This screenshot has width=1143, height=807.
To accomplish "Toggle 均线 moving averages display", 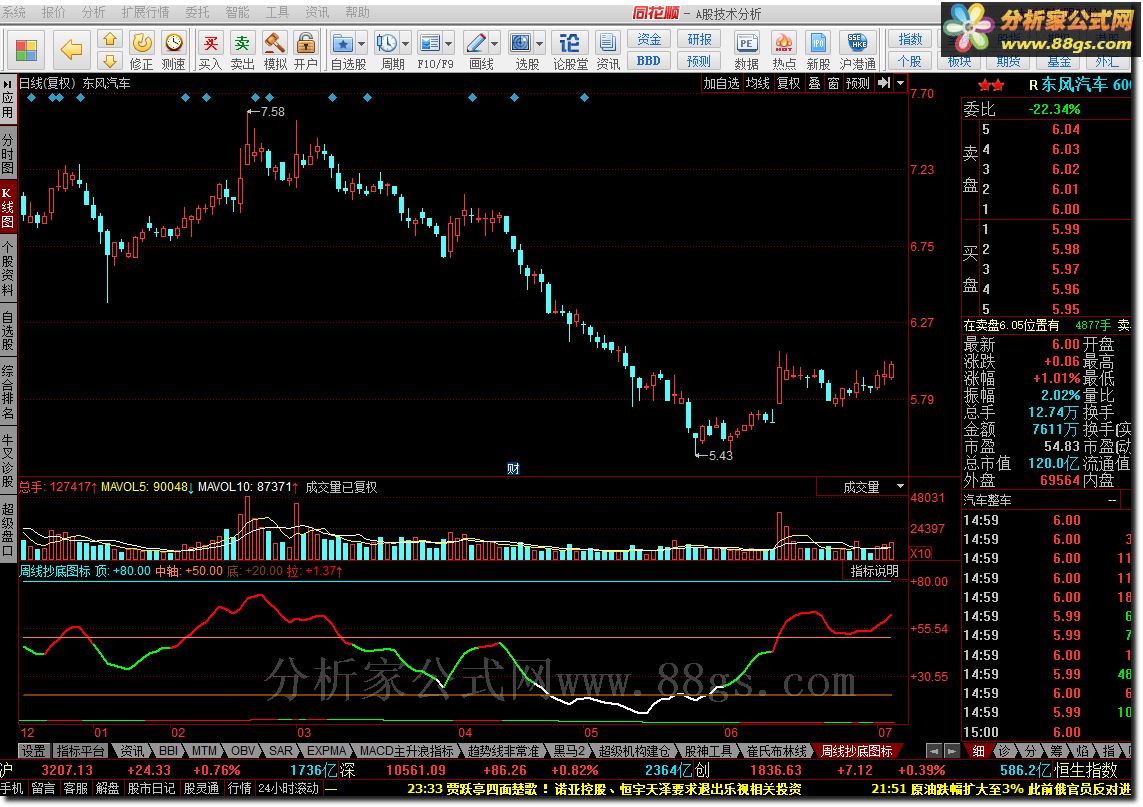I will (758, 83).
